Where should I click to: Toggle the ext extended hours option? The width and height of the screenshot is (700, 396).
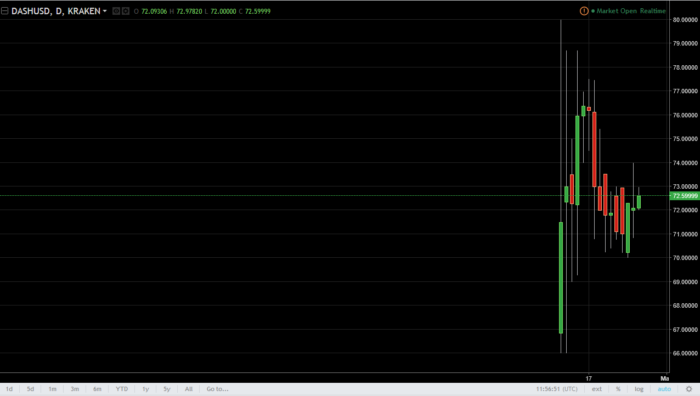tap(597, 389)
